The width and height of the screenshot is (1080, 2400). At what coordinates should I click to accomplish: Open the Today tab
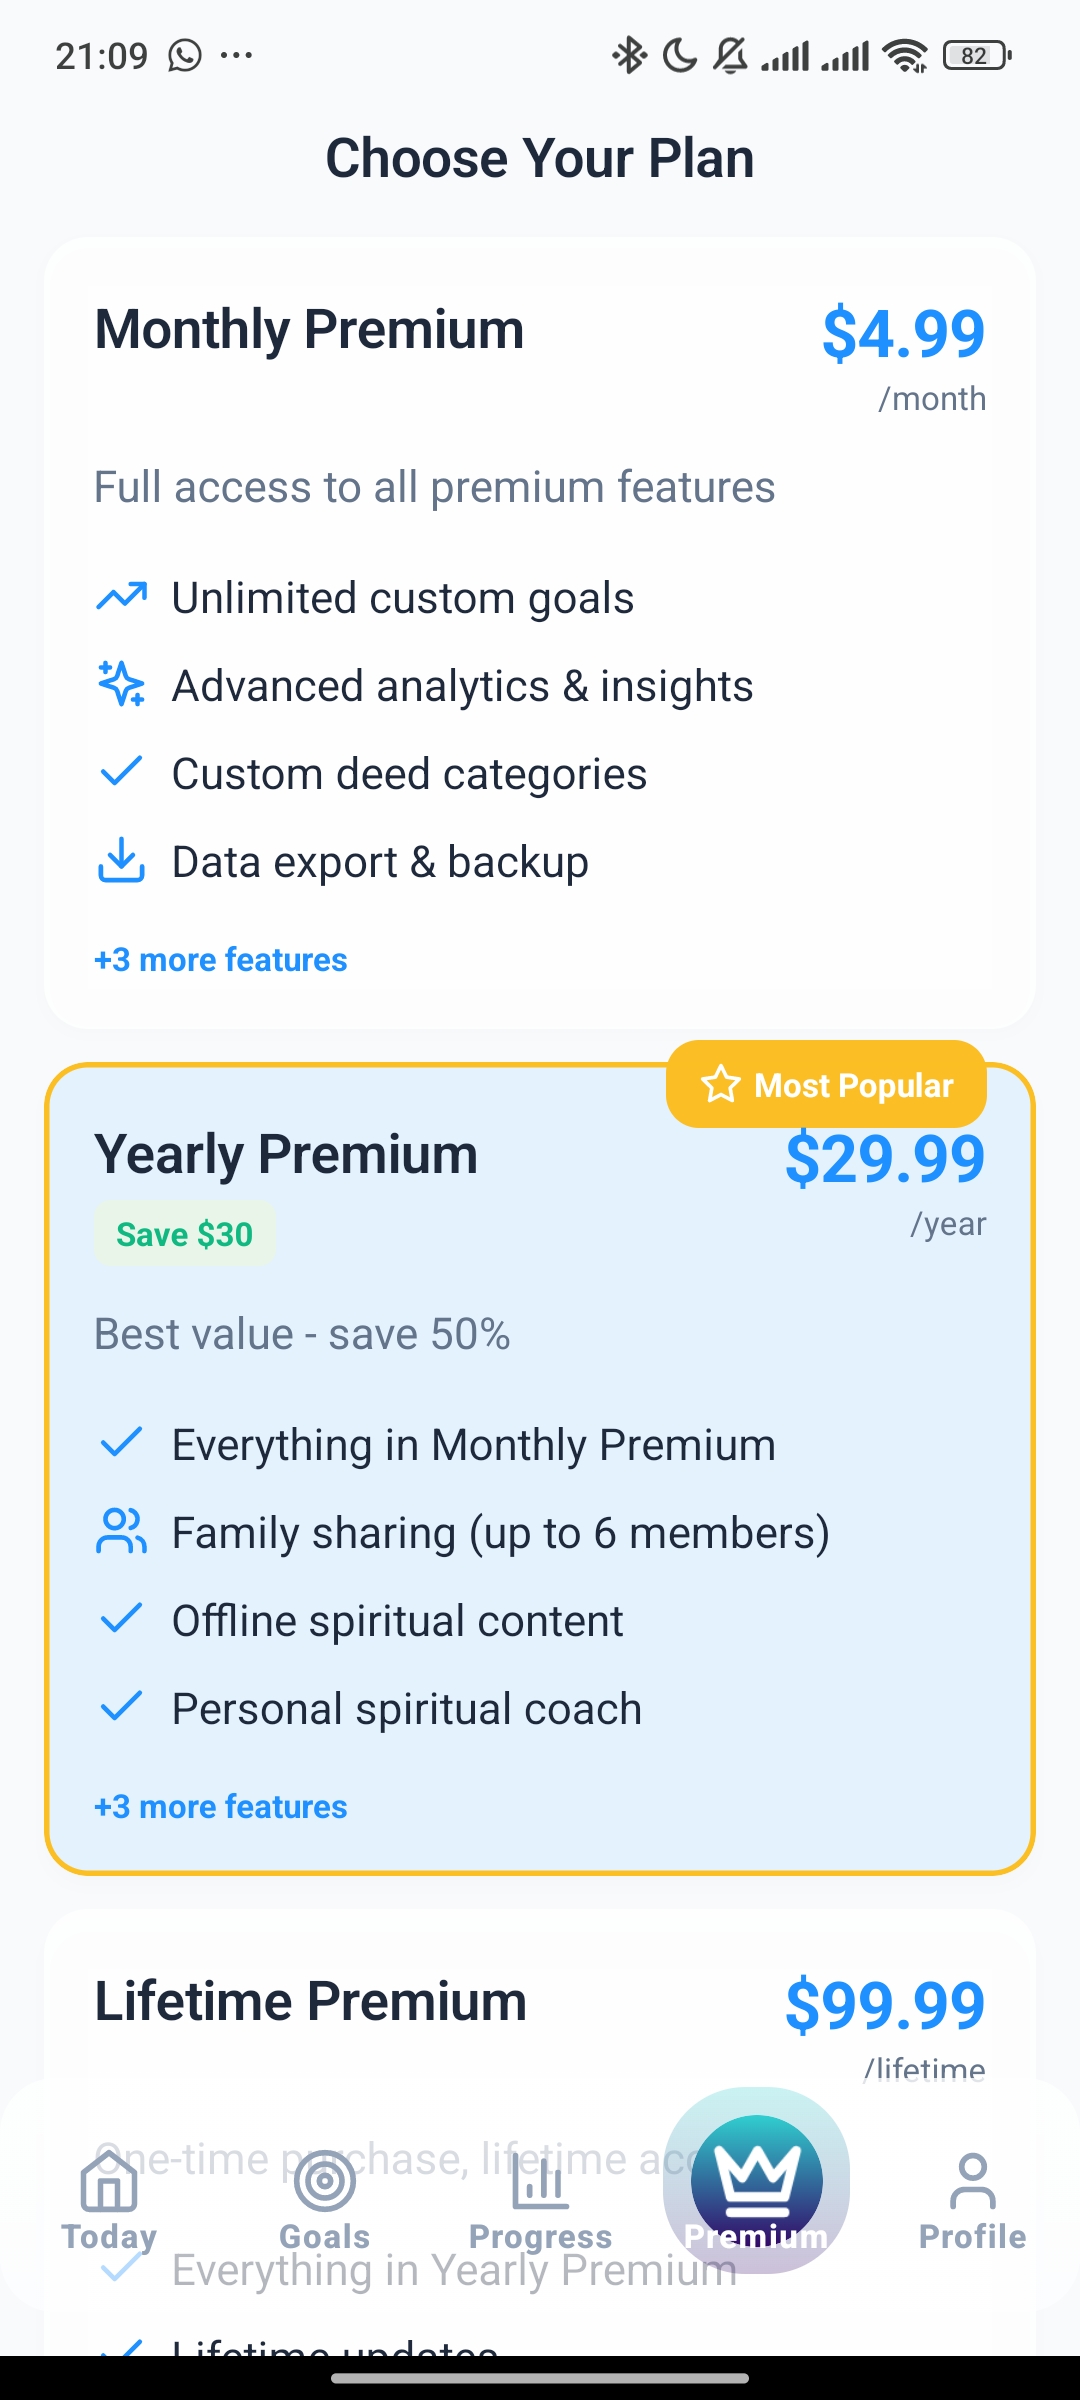[x=109, y=2200]
